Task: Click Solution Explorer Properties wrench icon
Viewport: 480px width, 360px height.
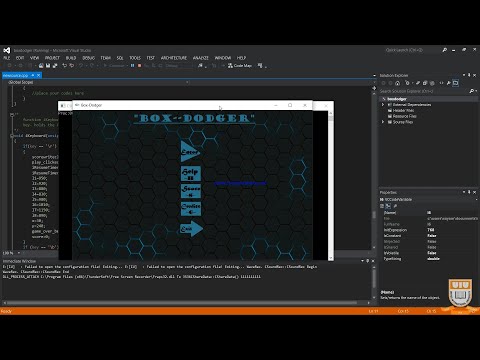Action: 449,83
